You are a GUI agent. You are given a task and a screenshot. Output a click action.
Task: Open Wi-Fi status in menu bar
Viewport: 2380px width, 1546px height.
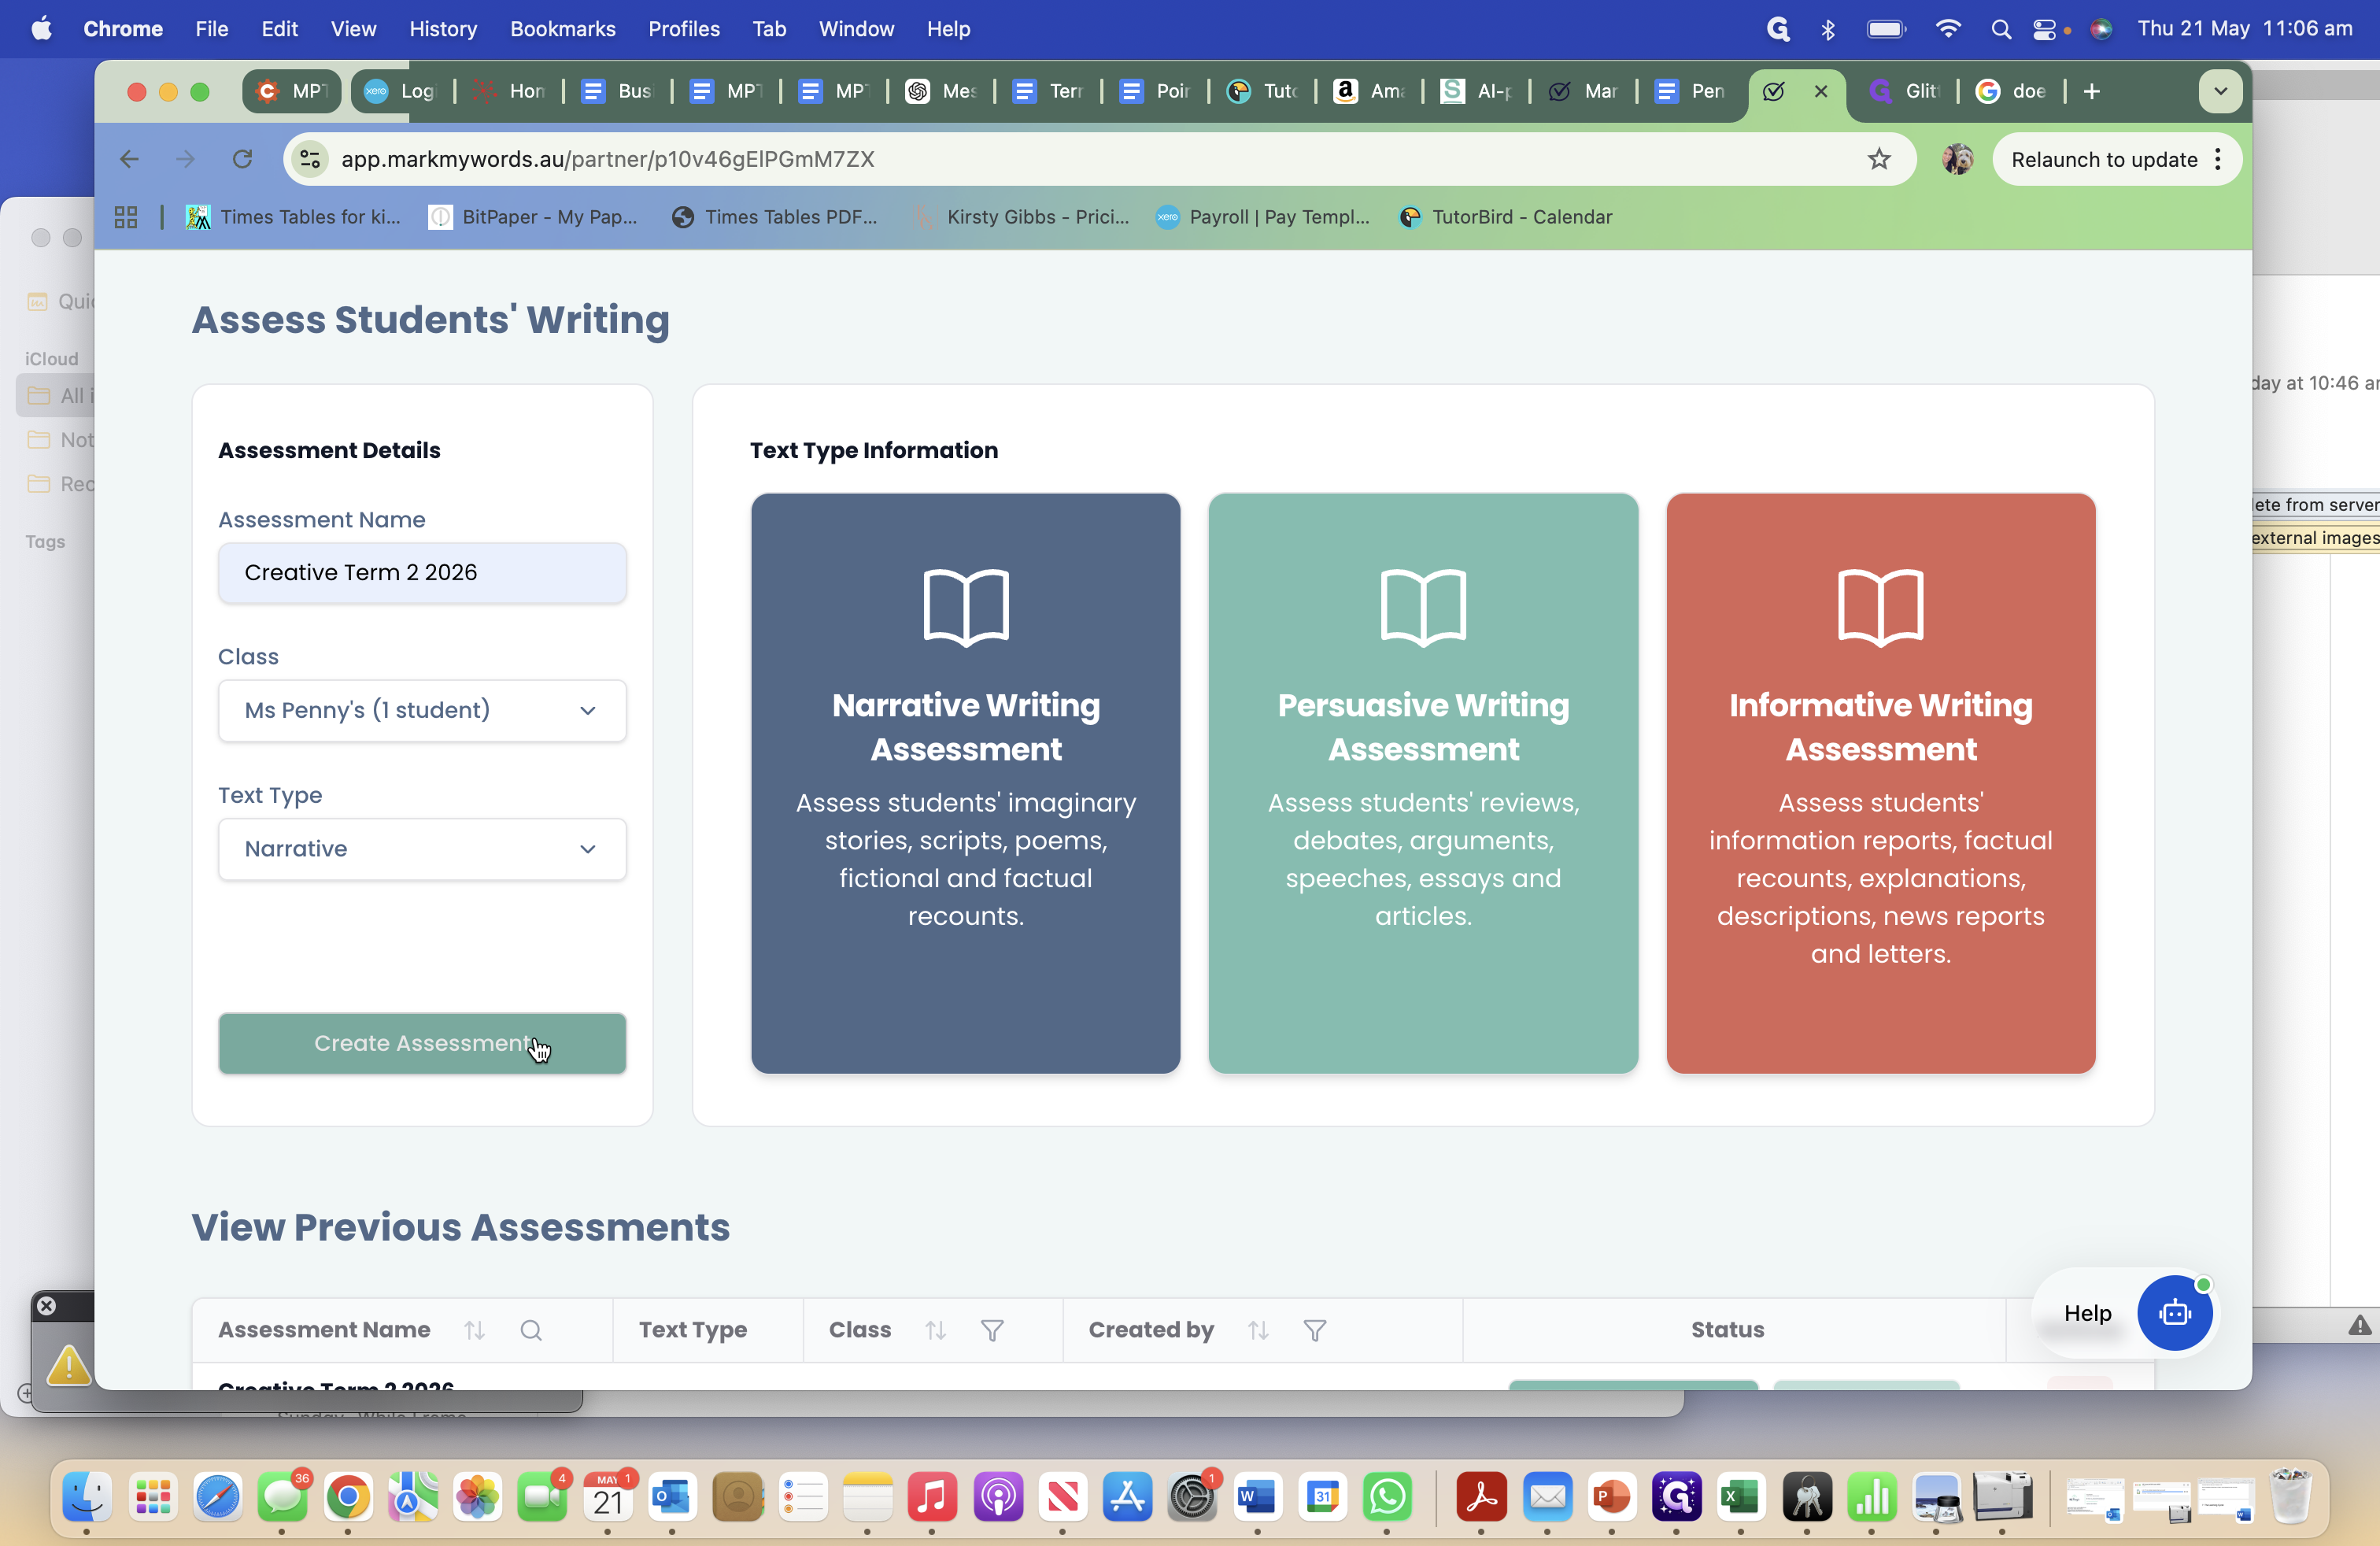tap(1947, 29)
